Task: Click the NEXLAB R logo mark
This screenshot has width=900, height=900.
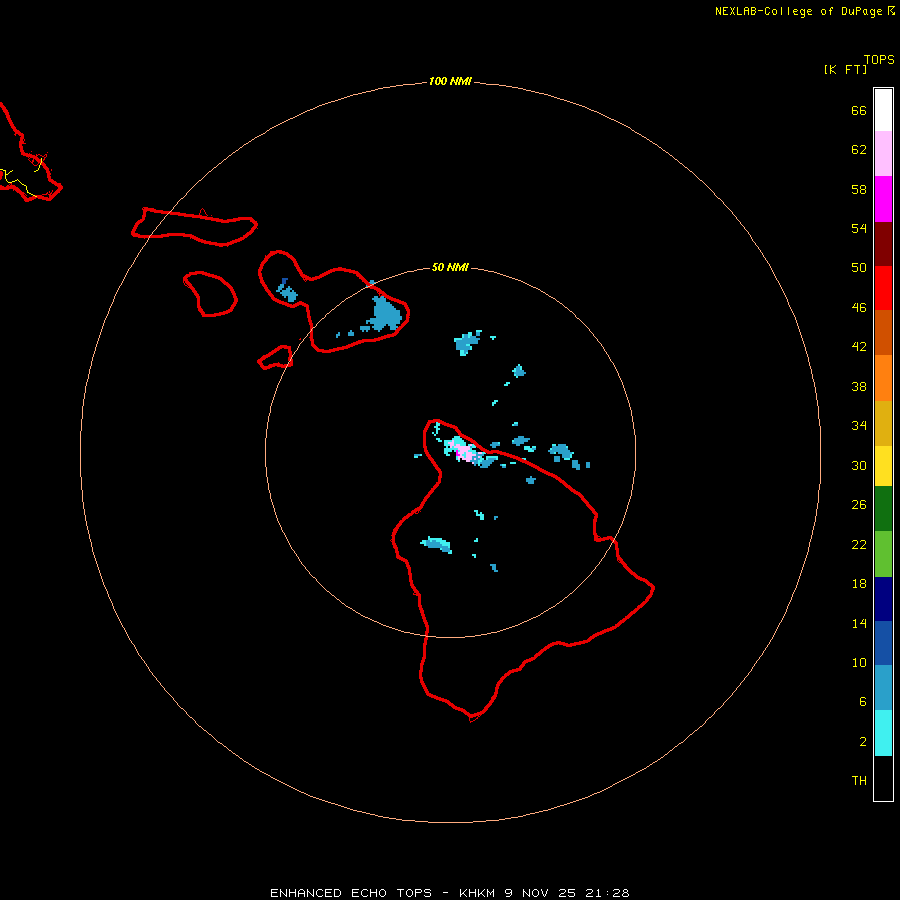Action: [891, 10]
